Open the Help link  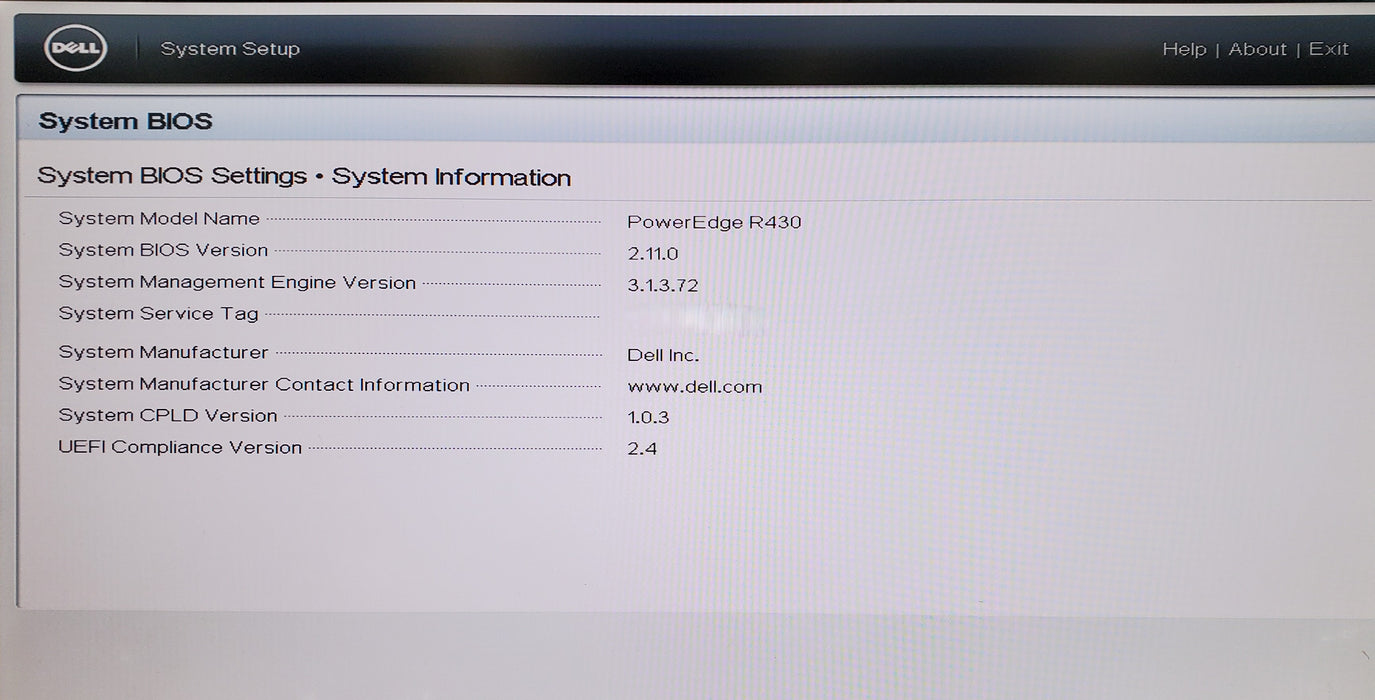click(1184, 49)
